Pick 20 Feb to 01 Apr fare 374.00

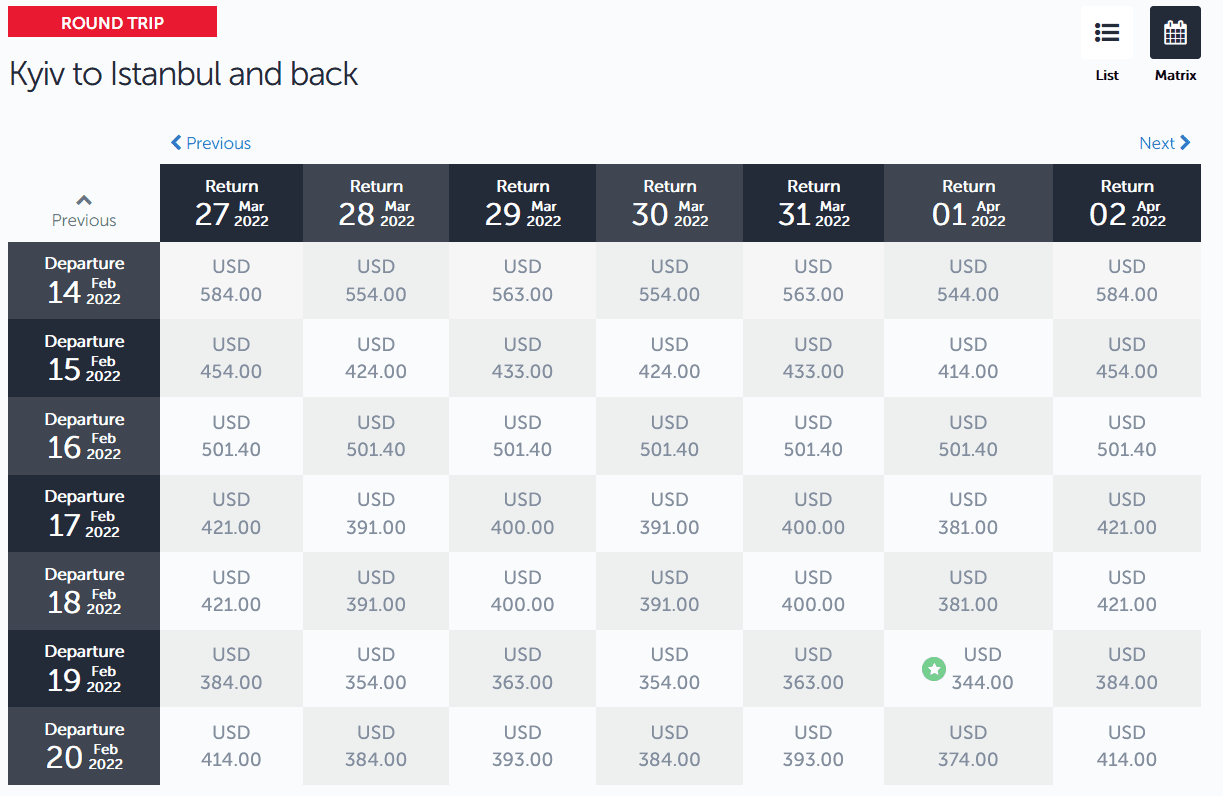(968, 746)
